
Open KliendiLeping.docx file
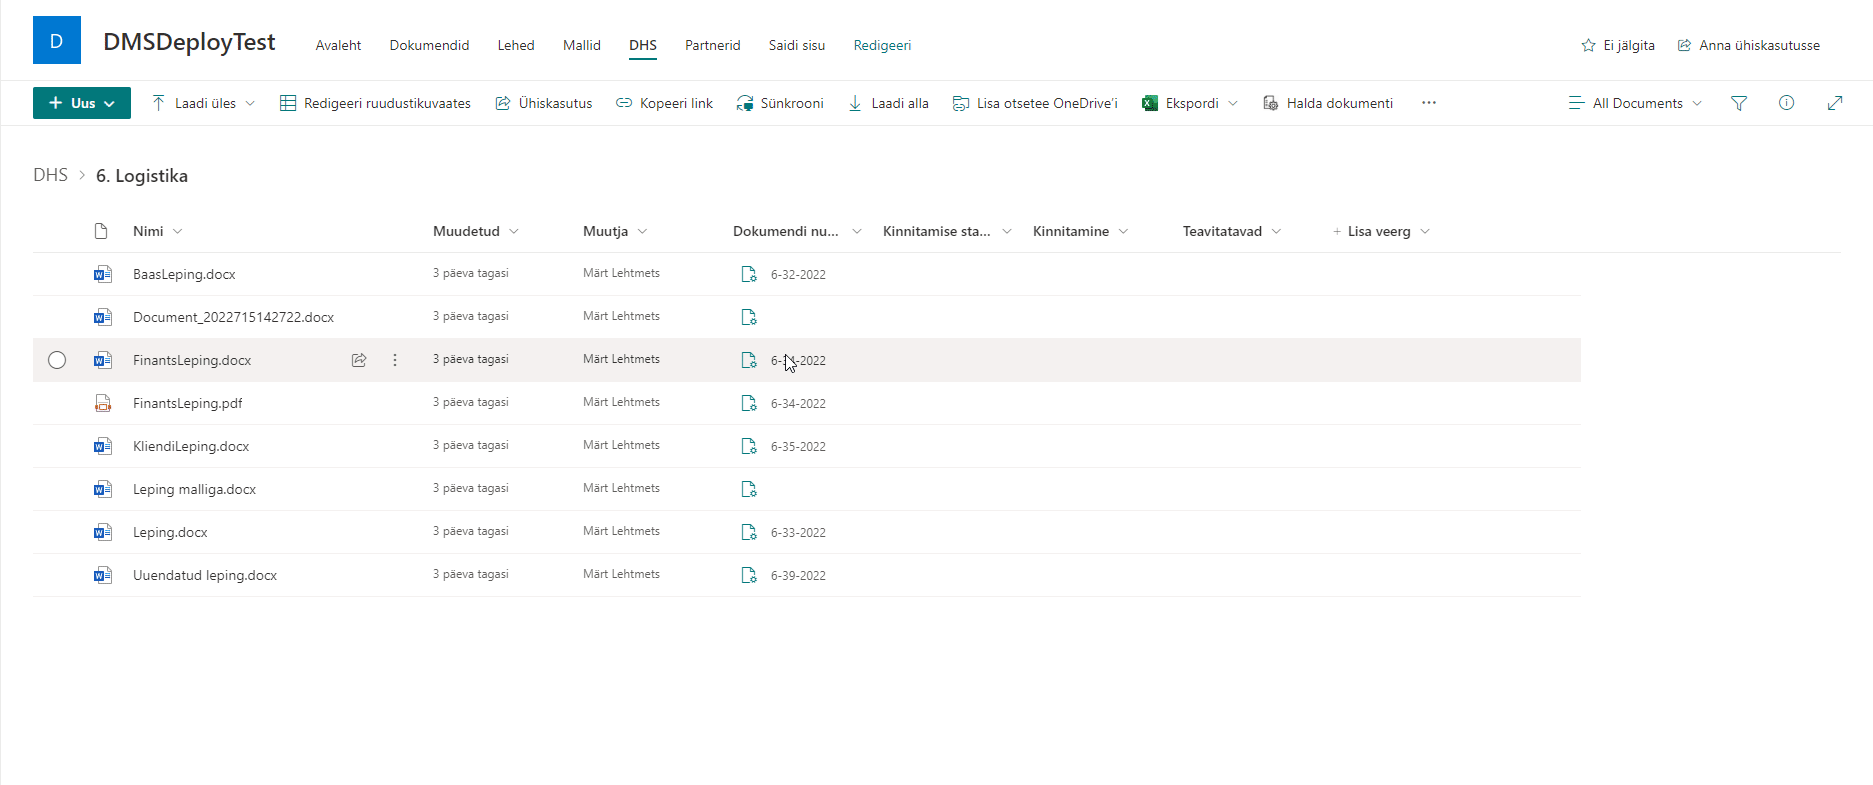(x=191, y=446)
